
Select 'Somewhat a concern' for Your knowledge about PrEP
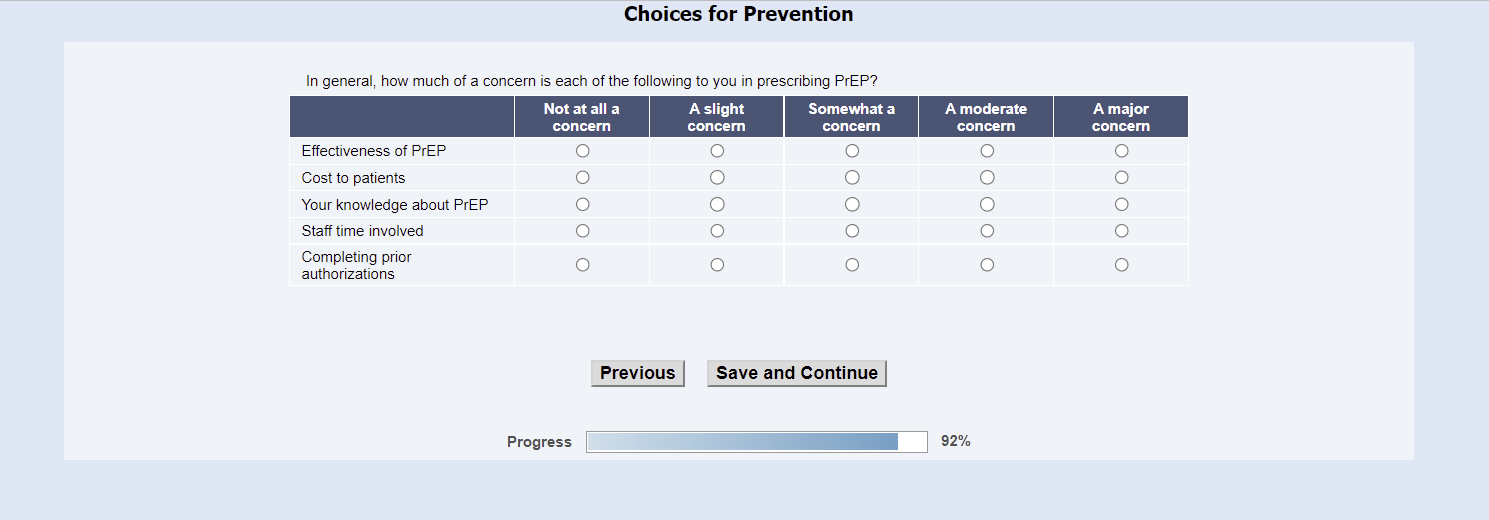click(852, 204)
